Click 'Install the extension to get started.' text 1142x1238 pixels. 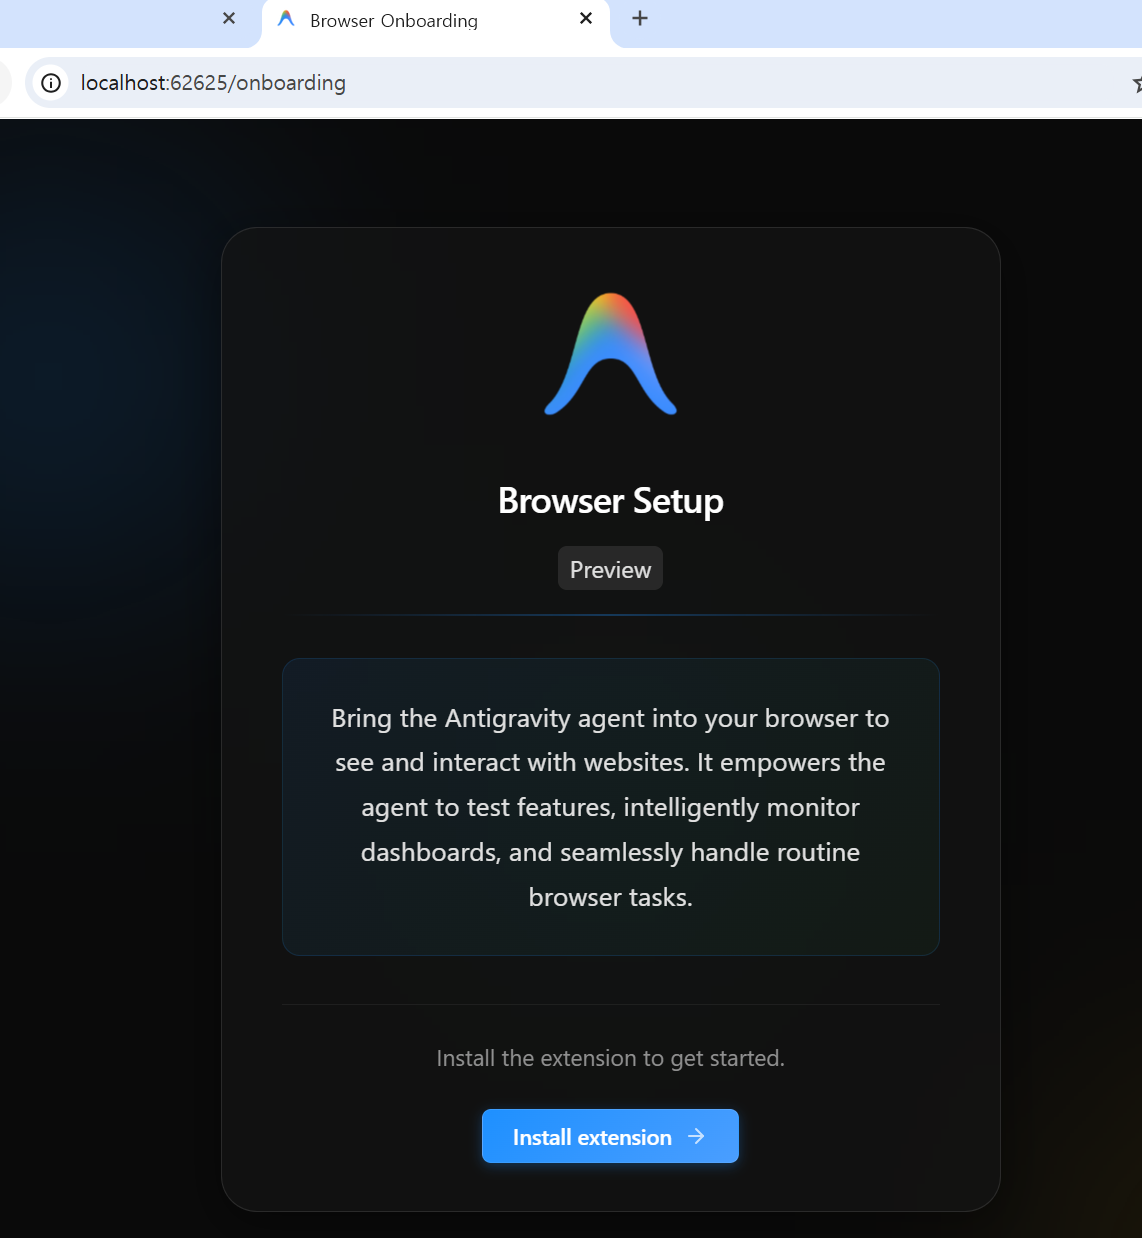610,1058
